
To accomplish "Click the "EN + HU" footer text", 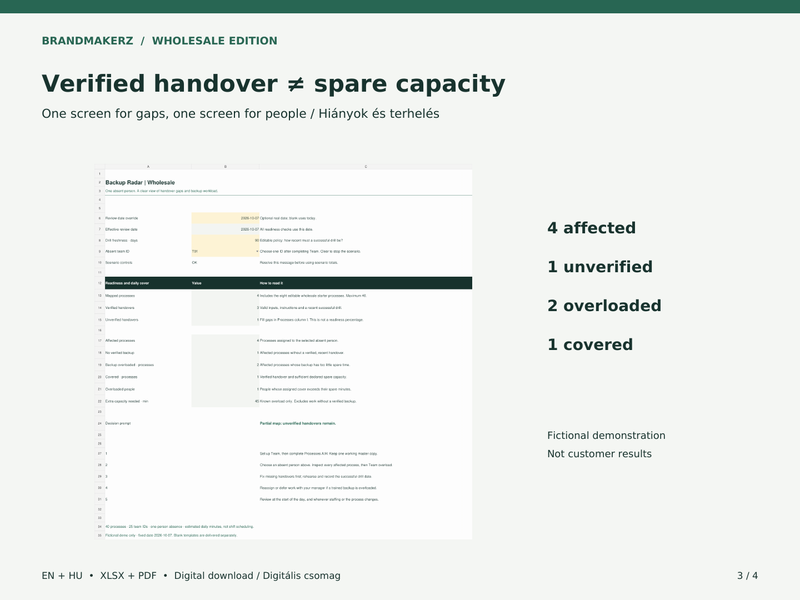I will point(62,576).
